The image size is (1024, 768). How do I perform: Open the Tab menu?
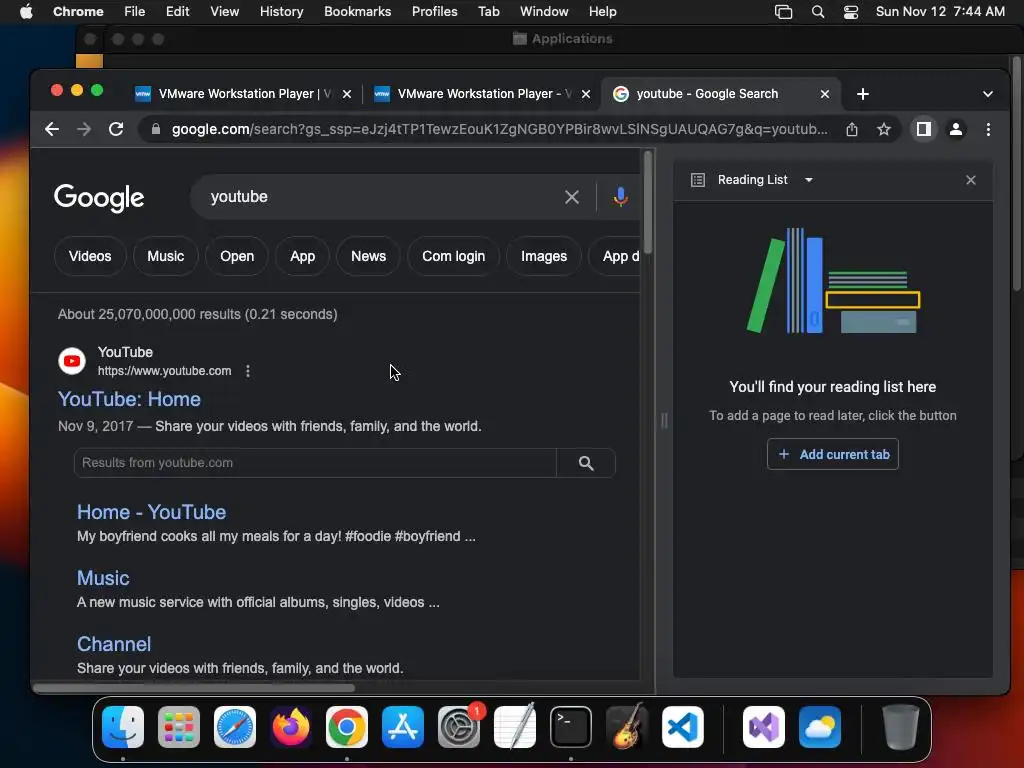[488, 12]
